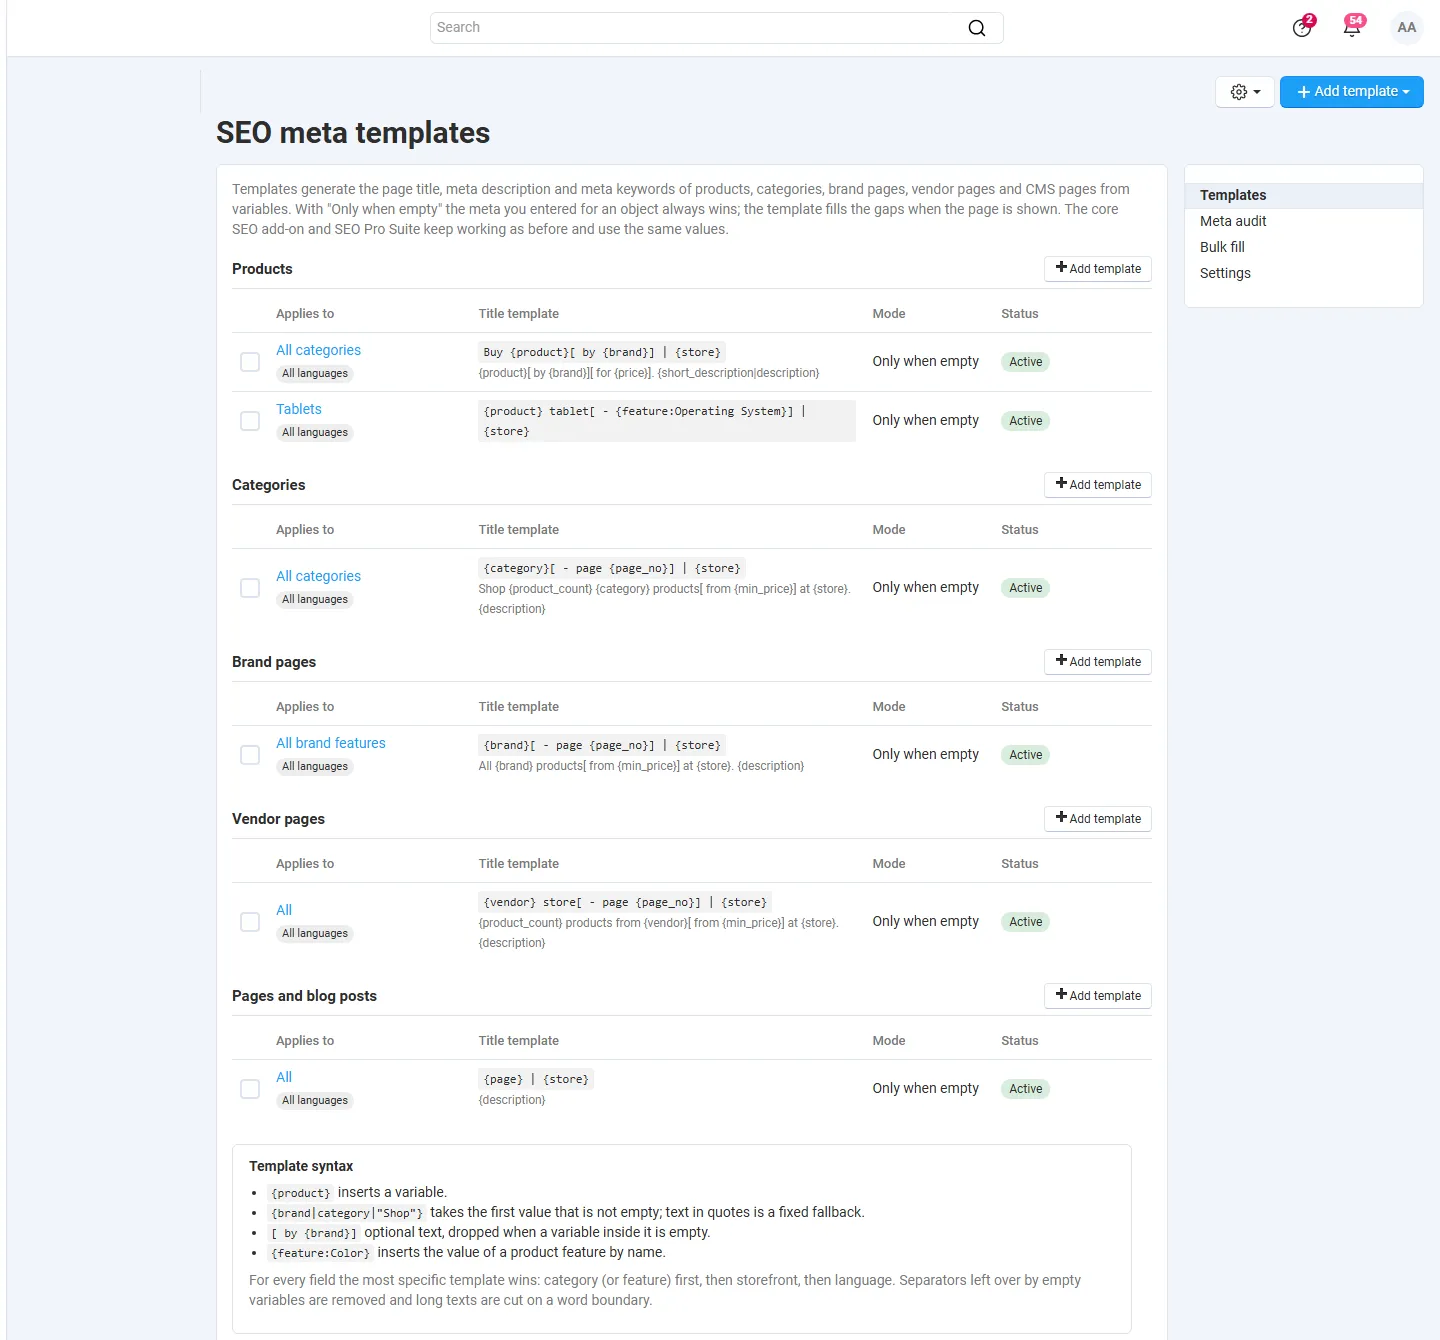Tick checkbox for Vendor pages All row
Image resolution: width=1440 pixels, height=1340 pixels.
click(x=250, y=922)
